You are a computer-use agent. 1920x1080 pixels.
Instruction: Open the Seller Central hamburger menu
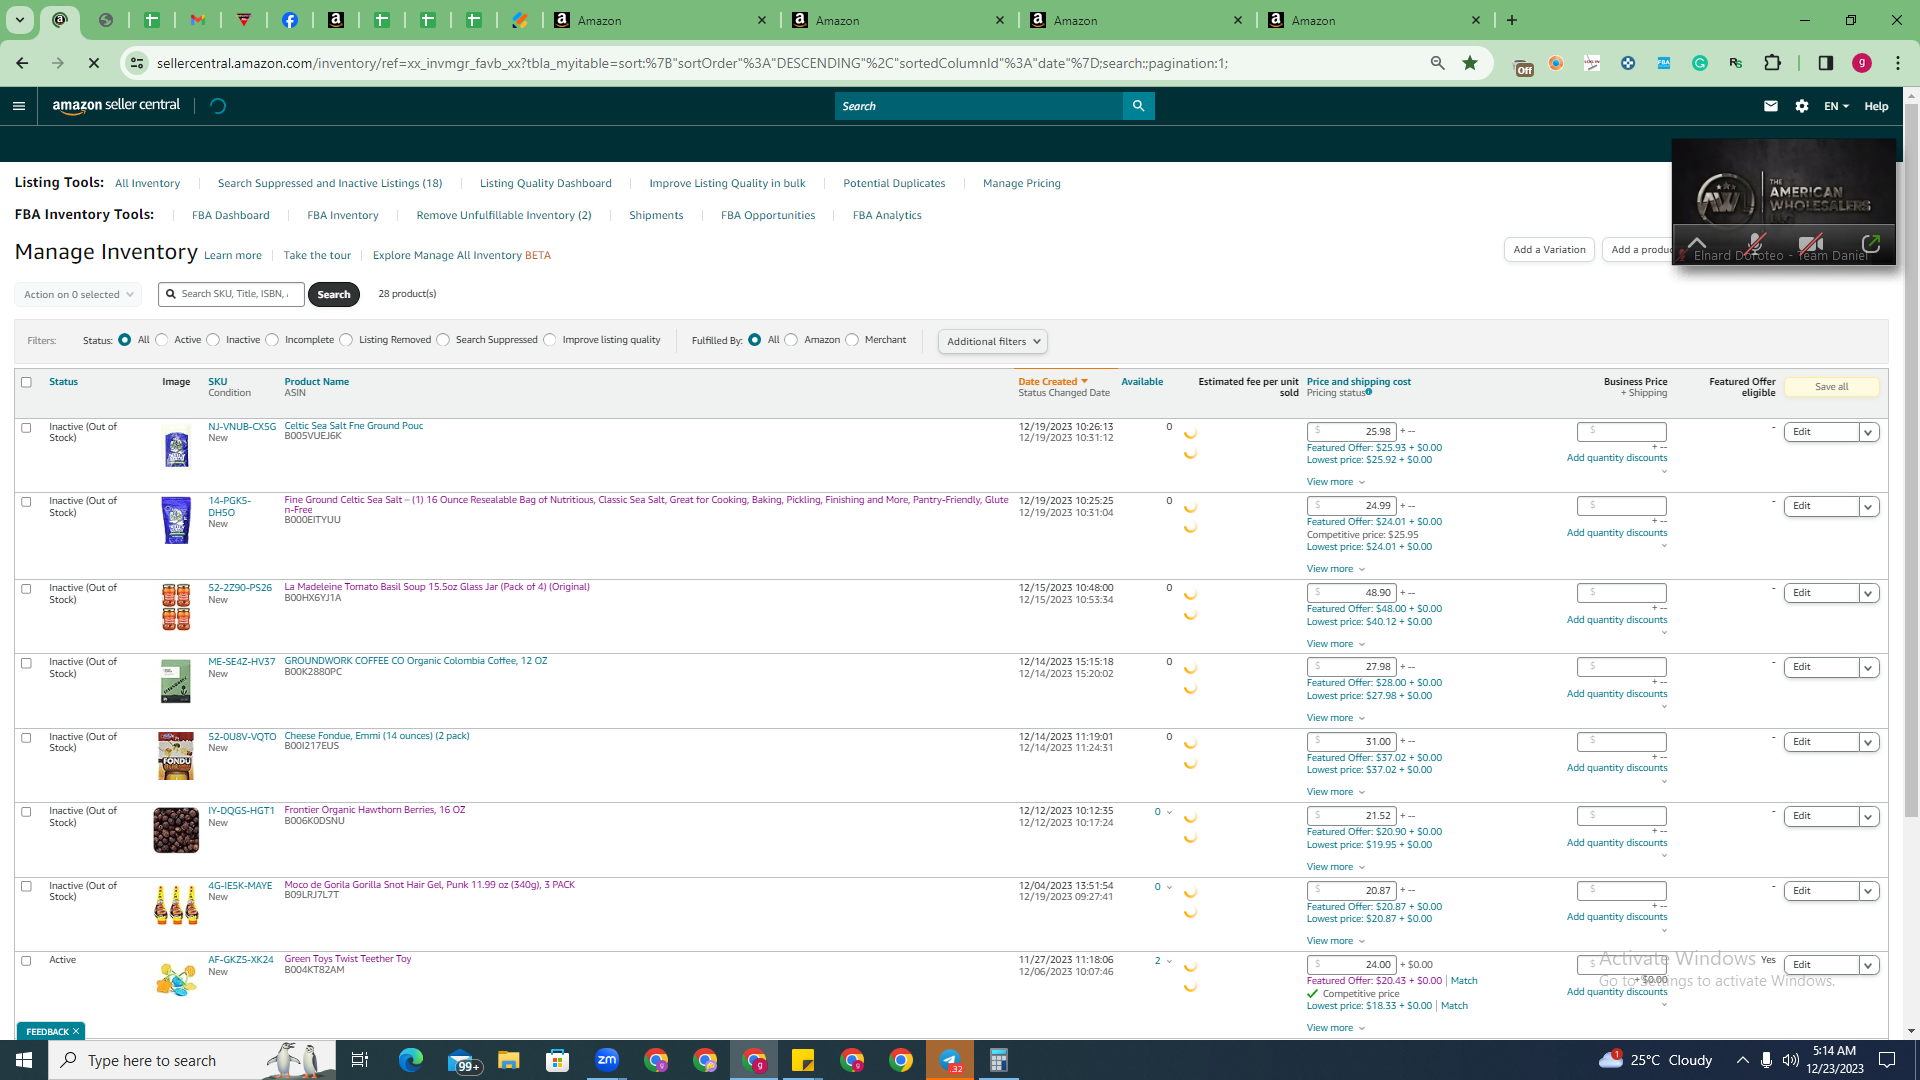tap(19, 106)
